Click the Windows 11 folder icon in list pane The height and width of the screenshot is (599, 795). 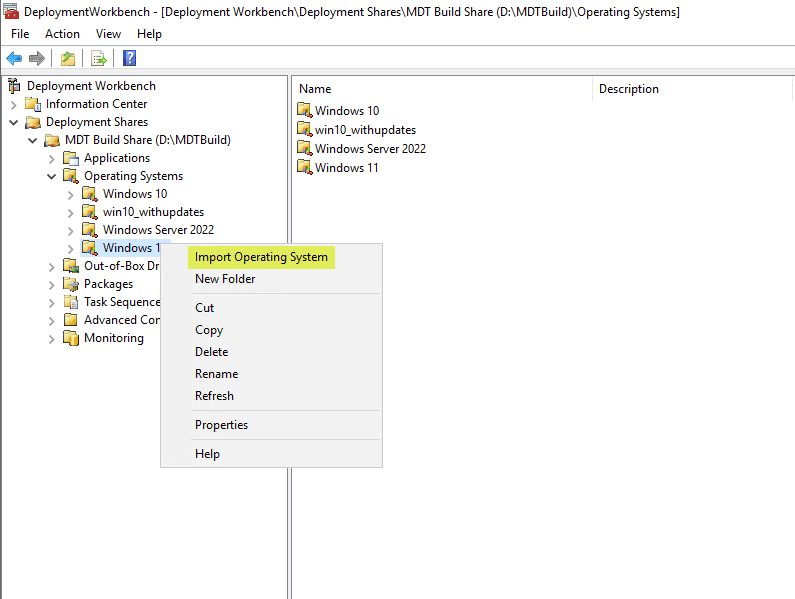(305, 167)
